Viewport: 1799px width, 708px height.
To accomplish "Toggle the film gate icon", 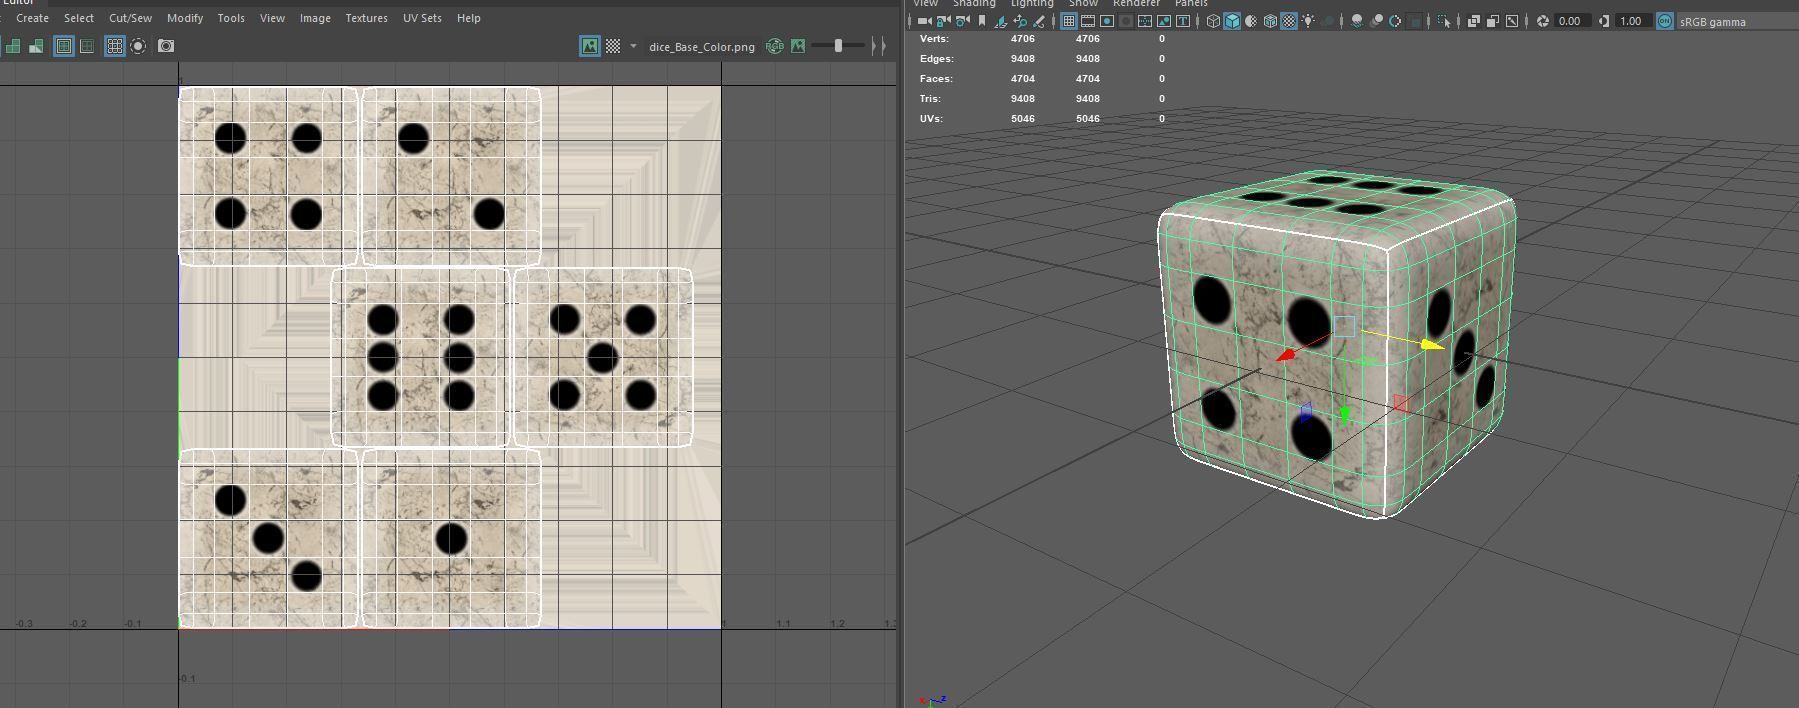I will click(x=1088, y=21).
